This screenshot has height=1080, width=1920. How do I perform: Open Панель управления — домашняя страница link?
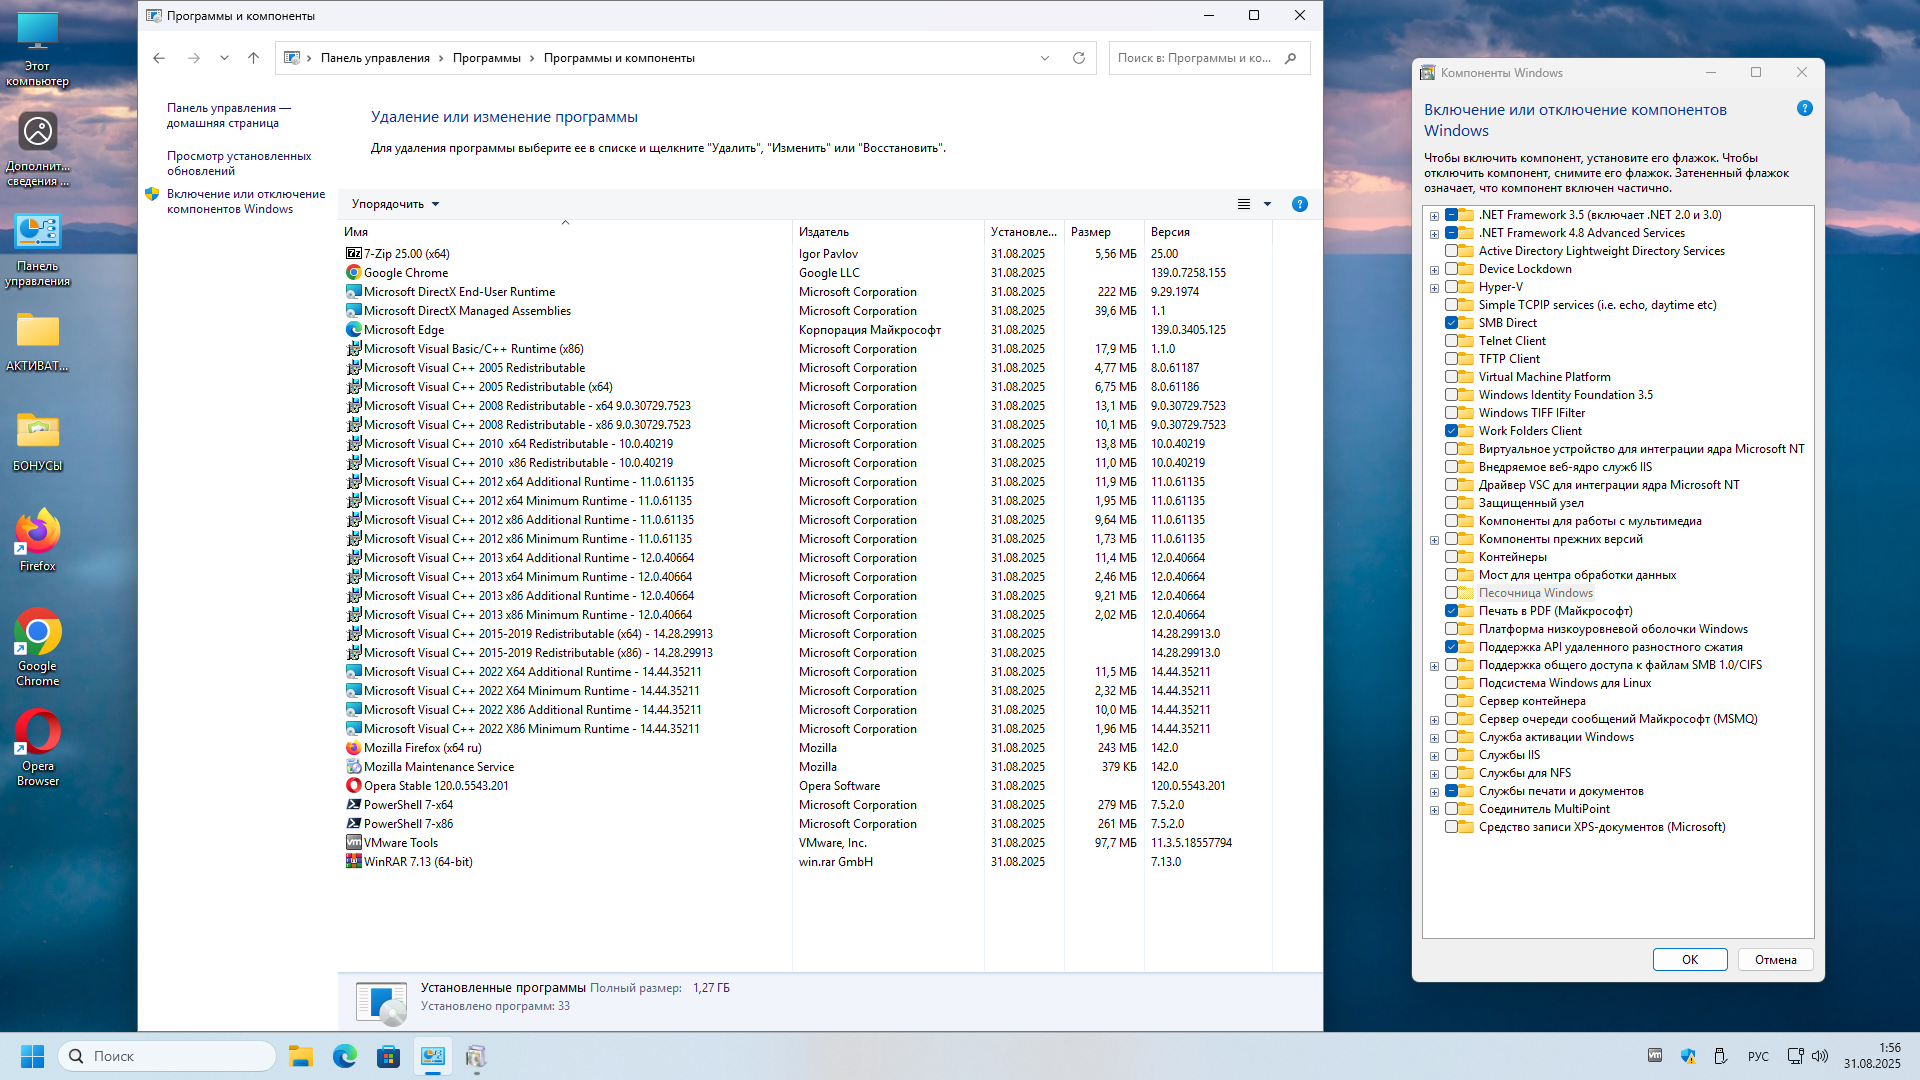click(229, 116)
